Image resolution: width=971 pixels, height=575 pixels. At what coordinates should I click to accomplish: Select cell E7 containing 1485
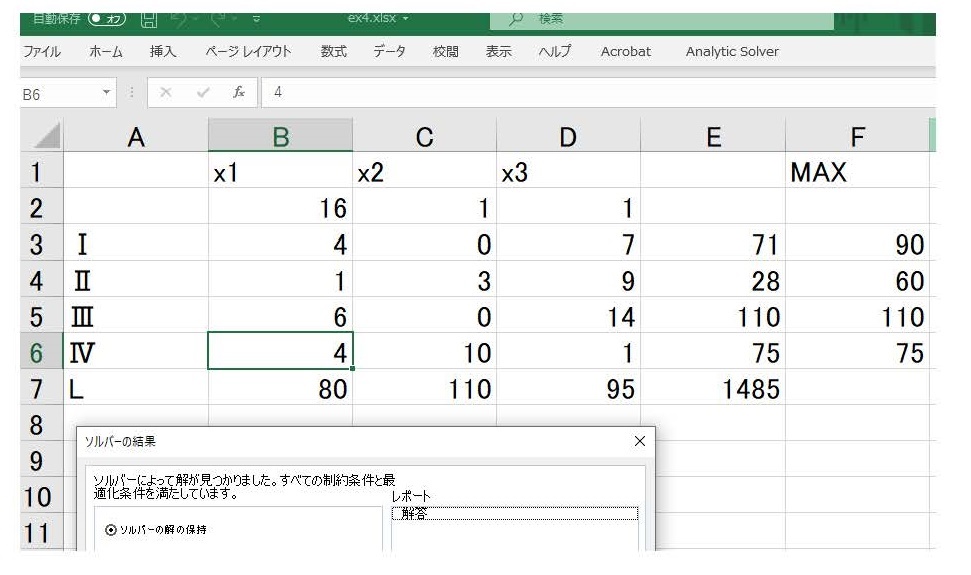712,389
